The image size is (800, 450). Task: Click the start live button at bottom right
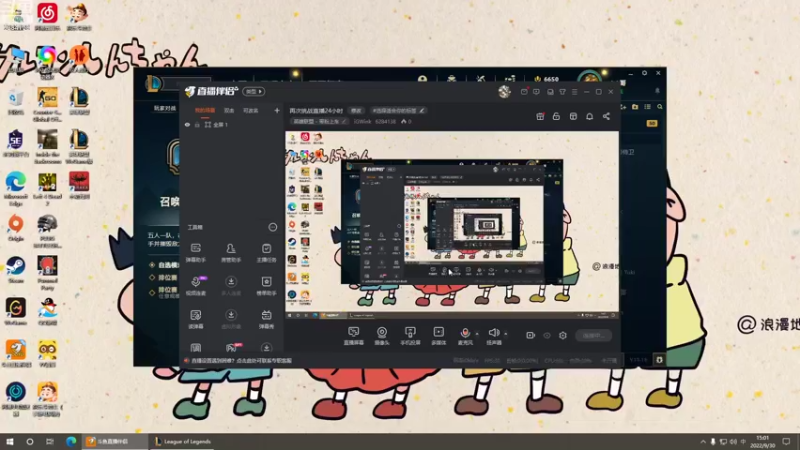coord(593,336)
